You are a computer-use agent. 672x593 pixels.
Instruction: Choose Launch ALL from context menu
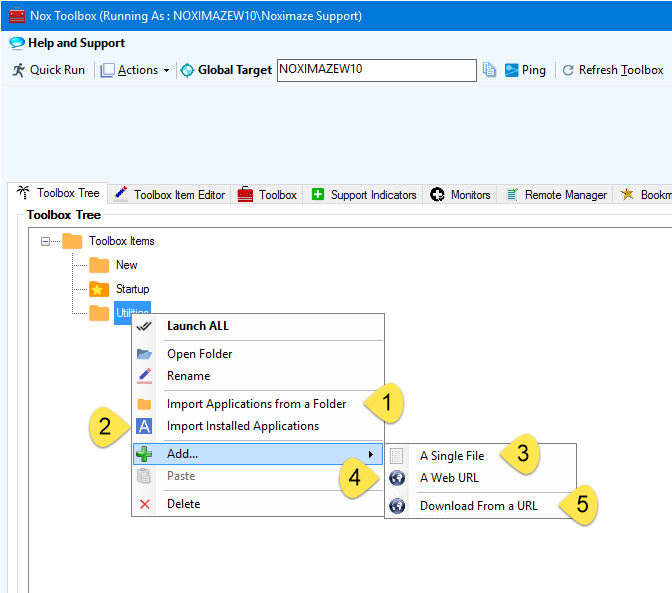[x=258, y=326]
